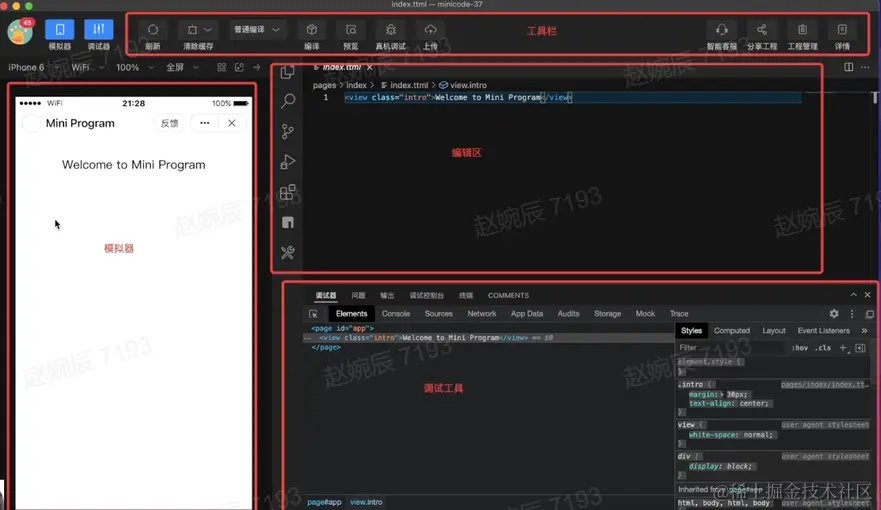Viewport: 881px width, 510px height.
Task: Click the 预览 preview icon
Action: pos(351,30)
